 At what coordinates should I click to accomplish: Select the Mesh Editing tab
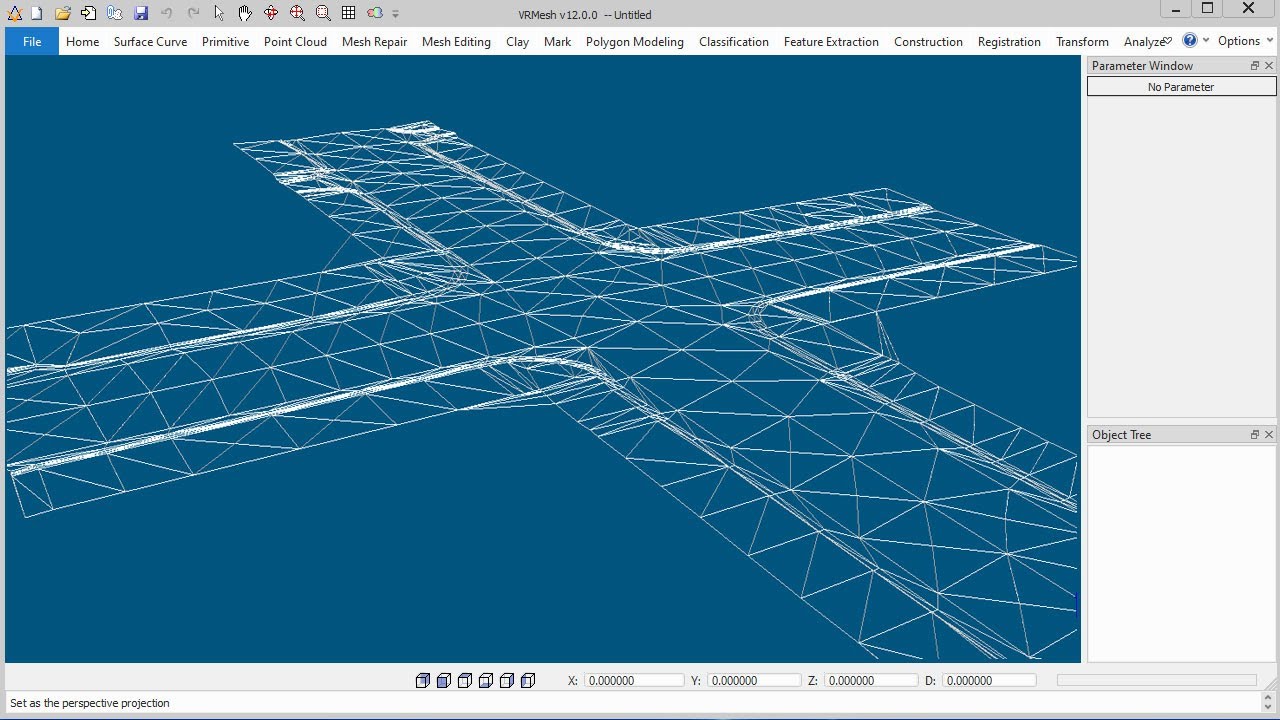tap(456, 42)
